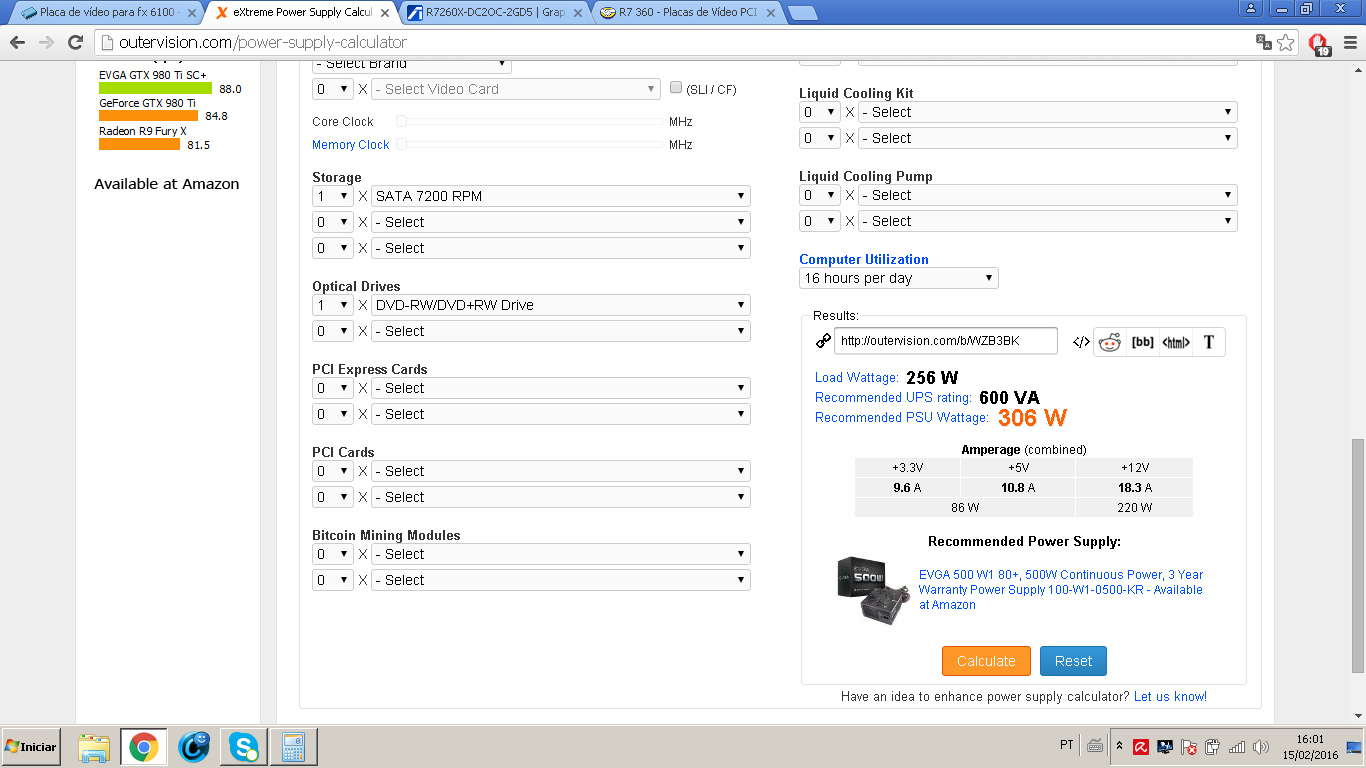Open the EVGA 500 W1 Amazon link
The image size is (1366, 768).
[1061, 590]
